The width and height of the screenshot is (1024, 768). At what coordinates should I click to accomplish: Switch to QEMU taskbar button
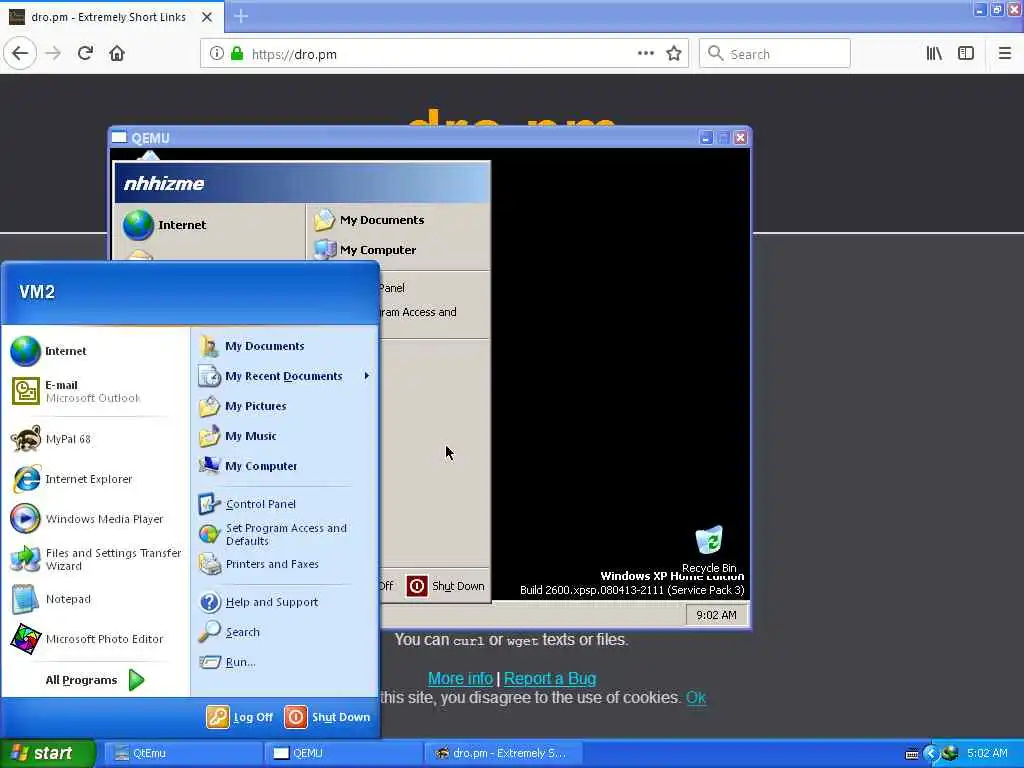pos(343,754)
